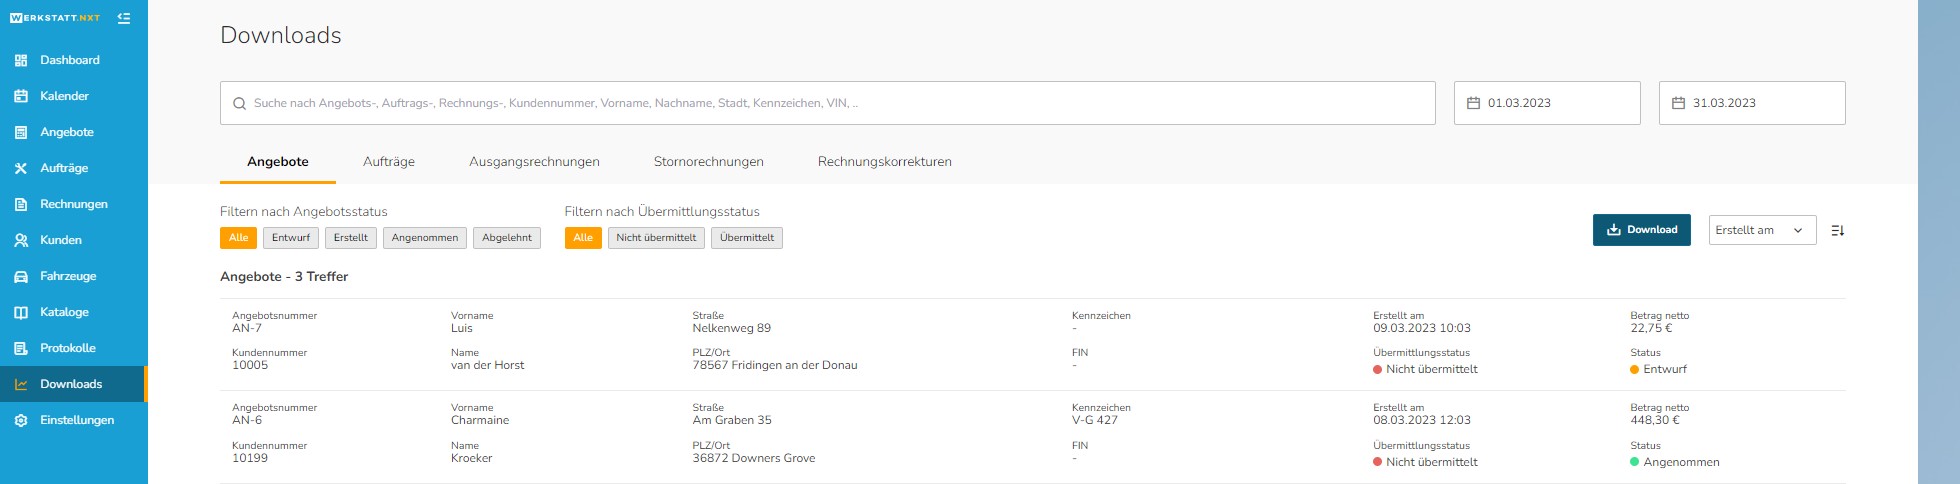Screen dimensions: 1960x484
Task: Click name Kroeker
Action: [x=472, y=459]
